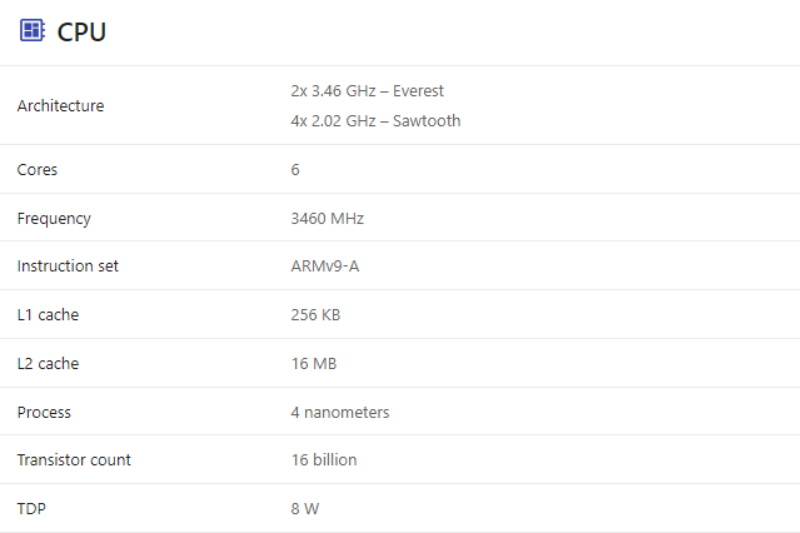800x533 pixels.
Task: Select the L2 cache label
Action: (x=48, y=364)
